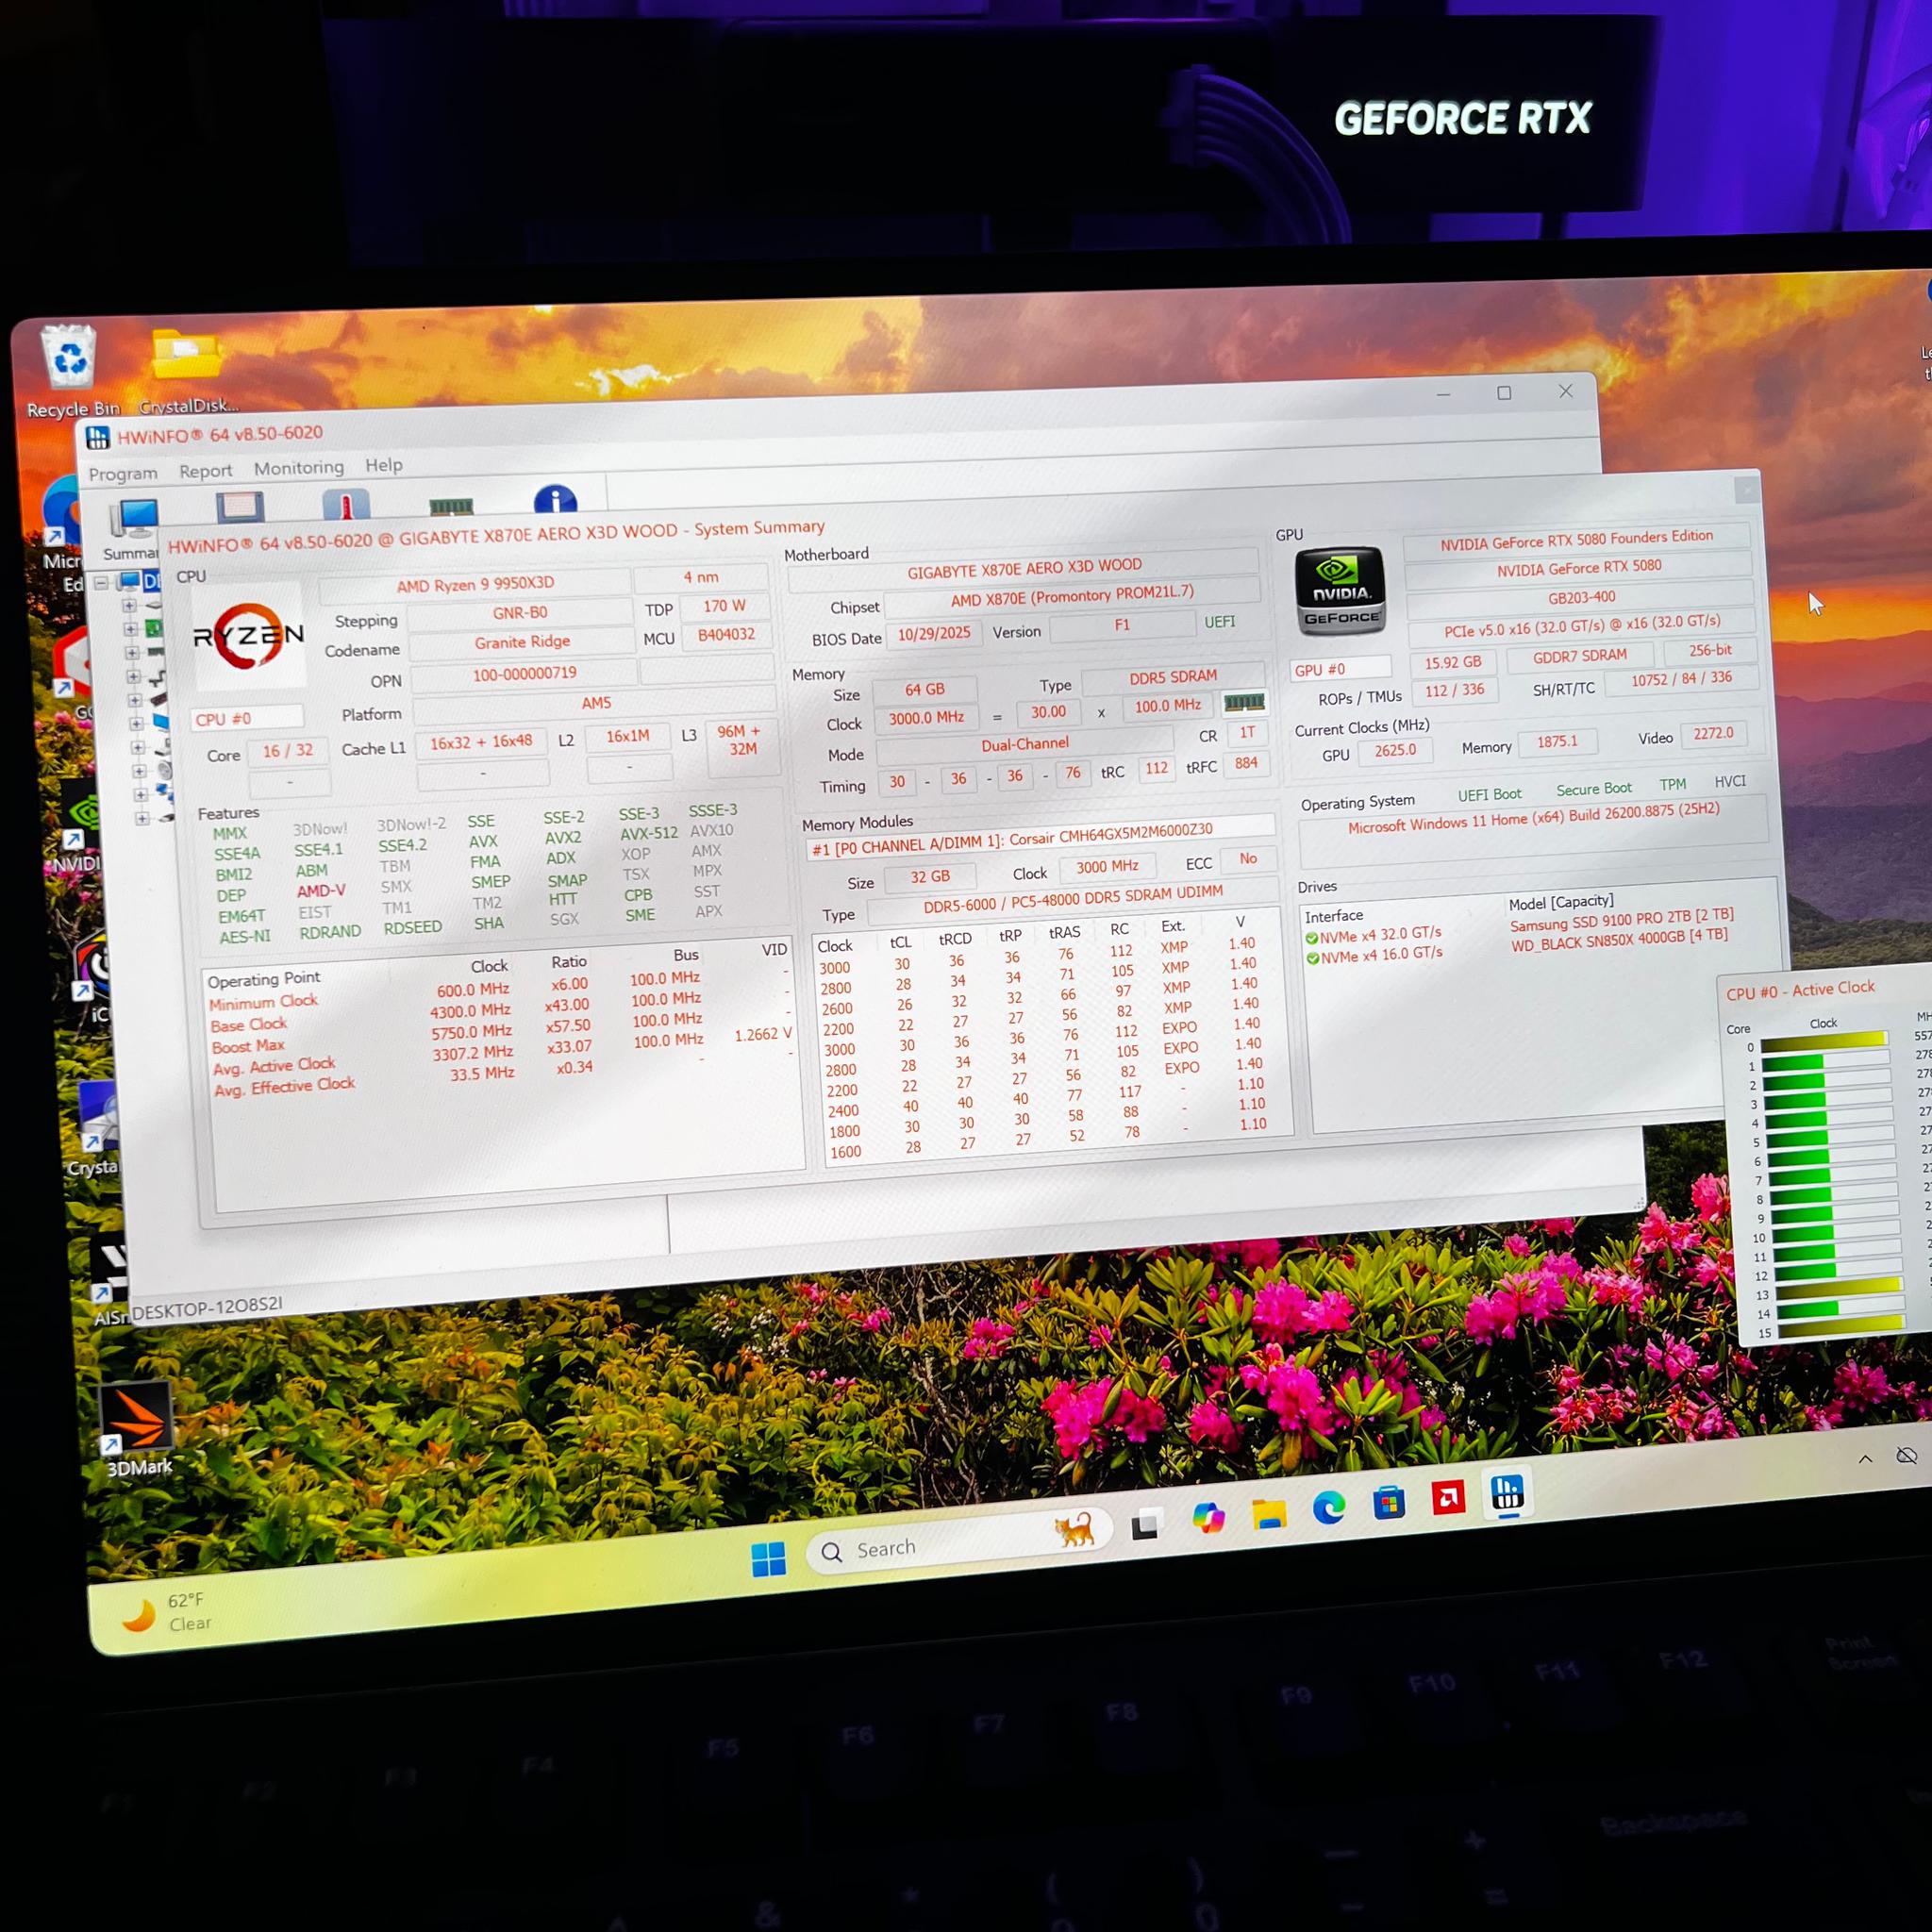This screenshot has height=1932, width=1932.
Task: Click the Samsung SSD 9100 PRO 2TB drive entry
Action: (x=1621, y=920)
